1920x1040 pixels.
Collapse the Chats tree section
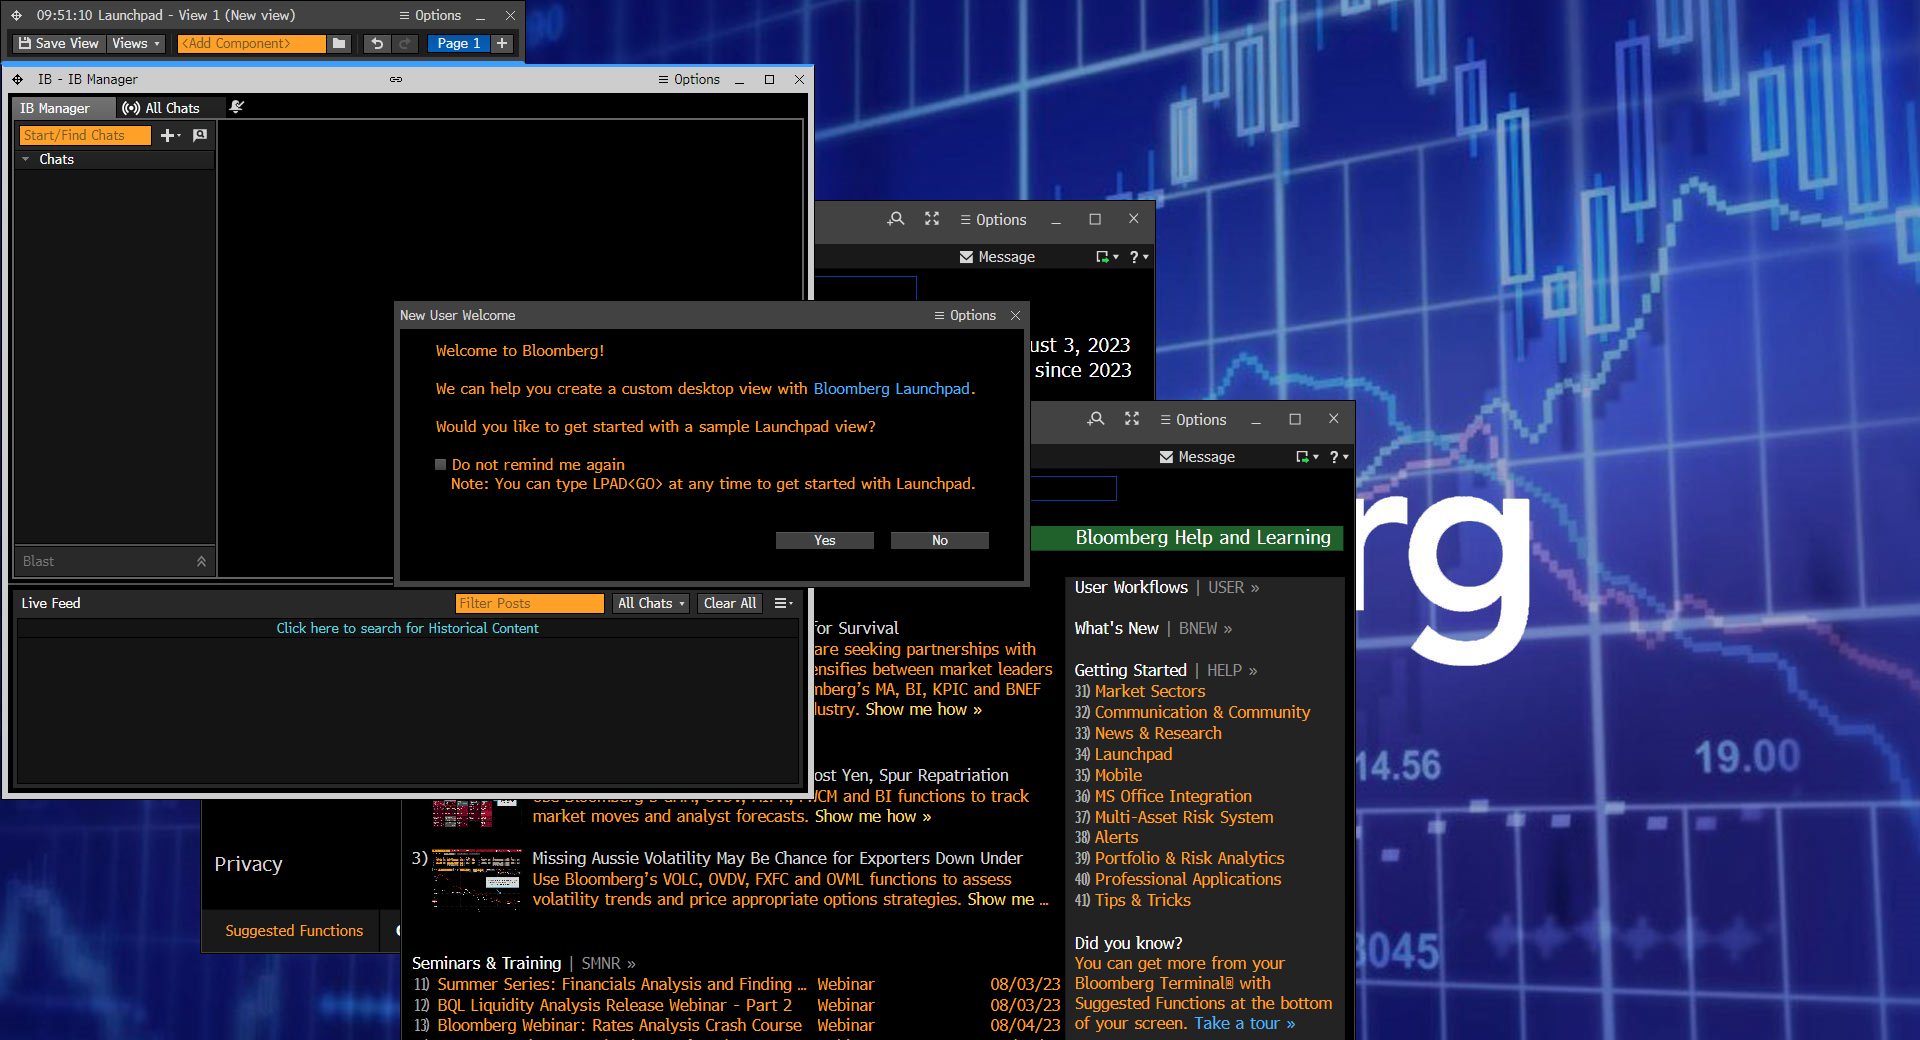point(26,159)
